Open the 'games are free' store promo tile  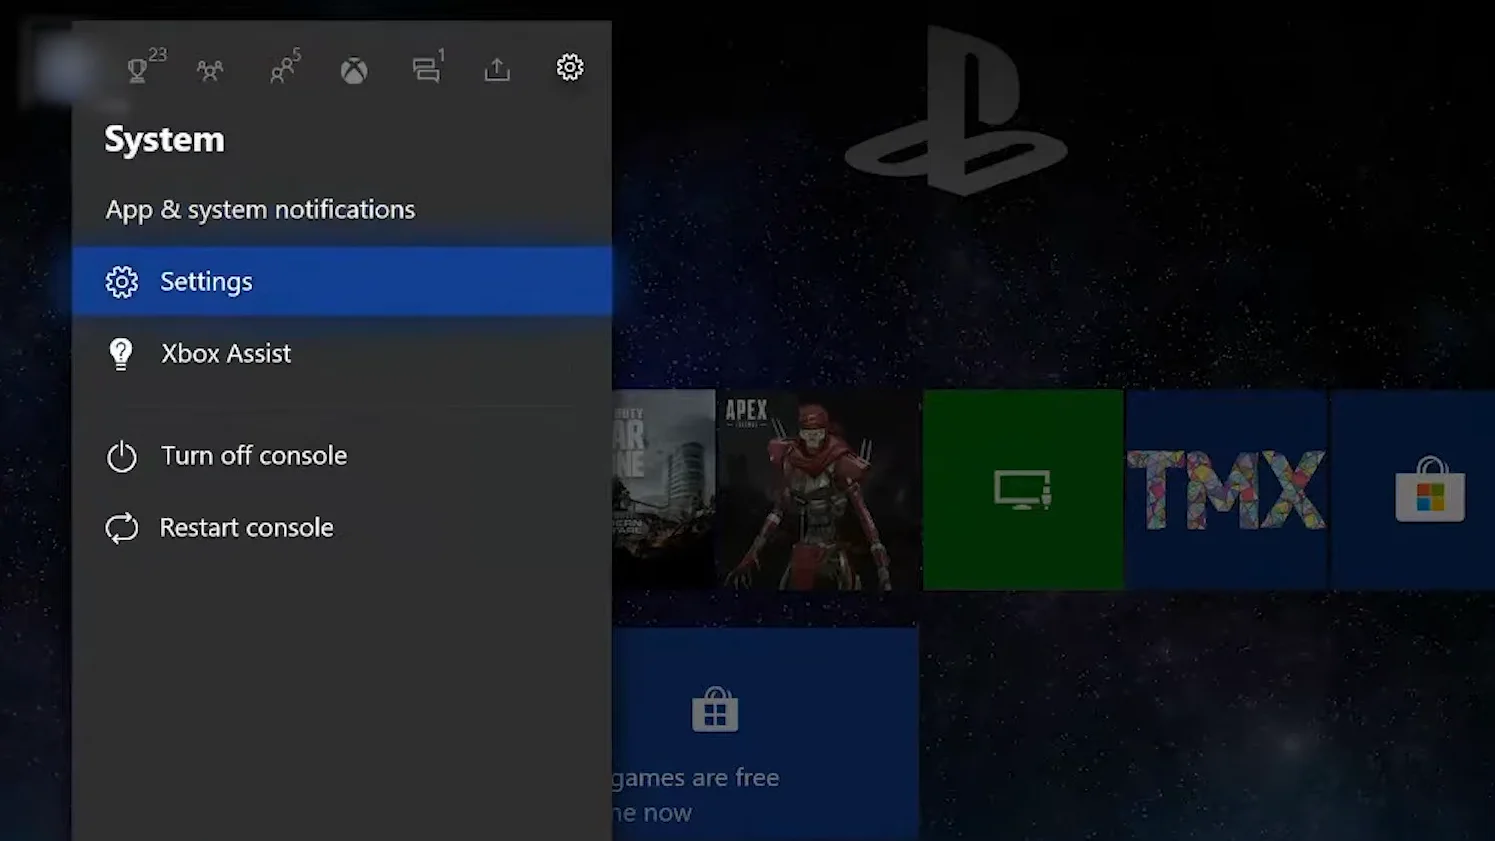[x=765, y=735]
